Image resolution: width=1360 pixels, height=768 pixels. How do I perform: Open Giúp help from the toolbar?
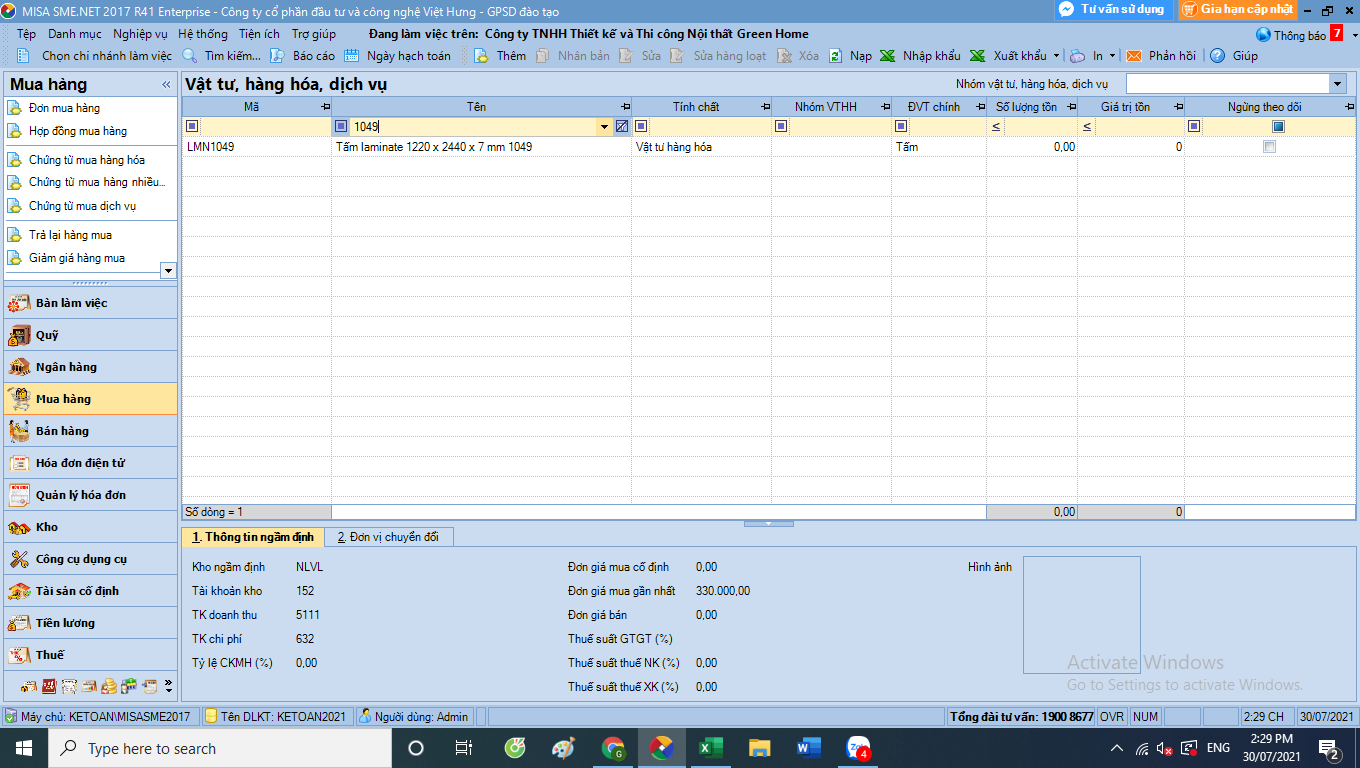click(x=1234, y=56)
